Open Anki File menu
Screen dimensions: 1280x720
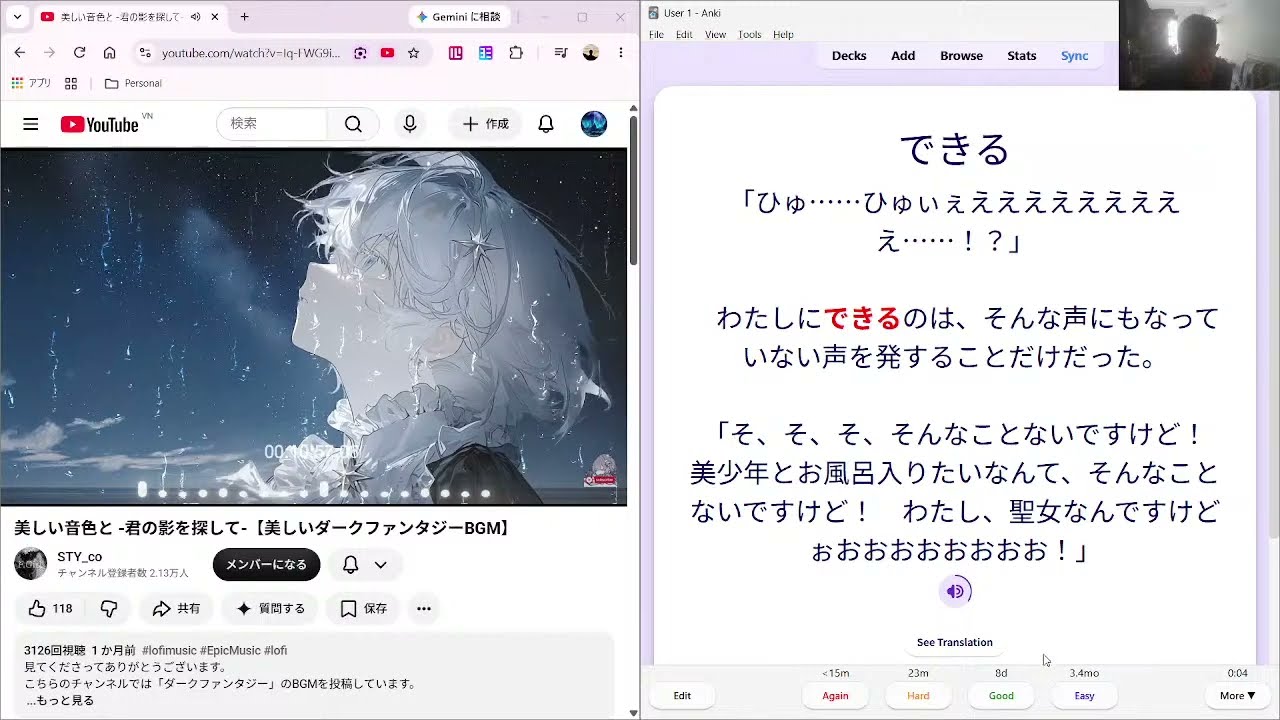(x=656, y=34)
